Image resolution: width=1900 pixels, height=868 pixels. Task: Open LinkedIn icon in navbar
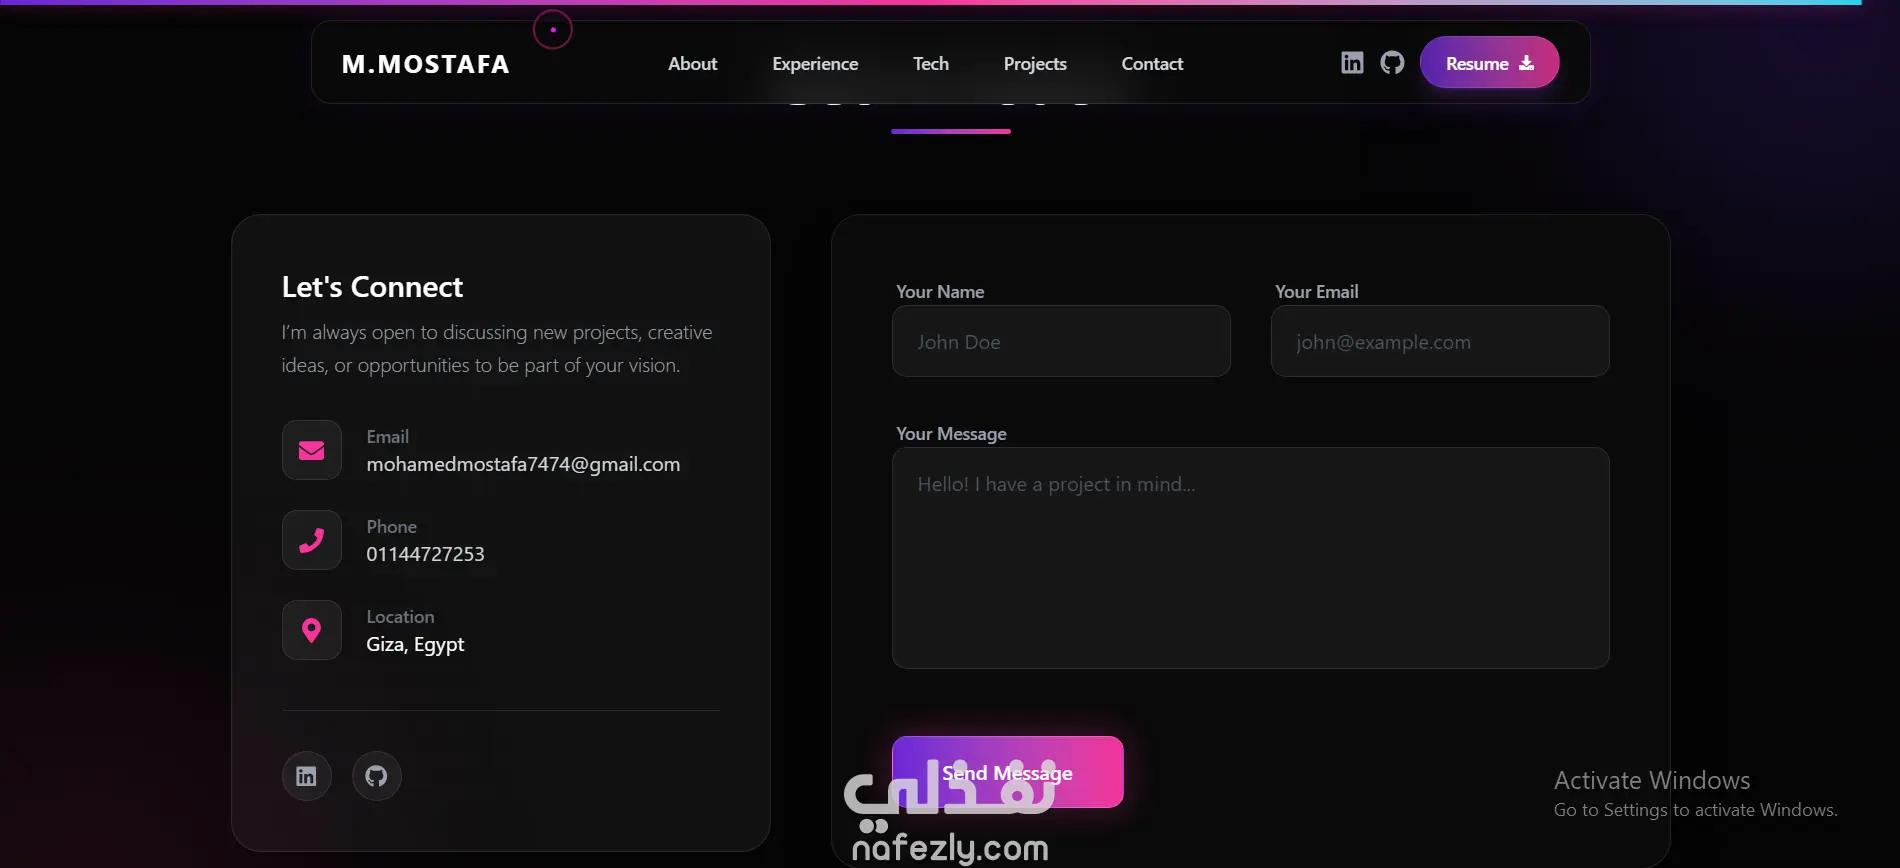pyautogui.click(x=1352, y=63)
